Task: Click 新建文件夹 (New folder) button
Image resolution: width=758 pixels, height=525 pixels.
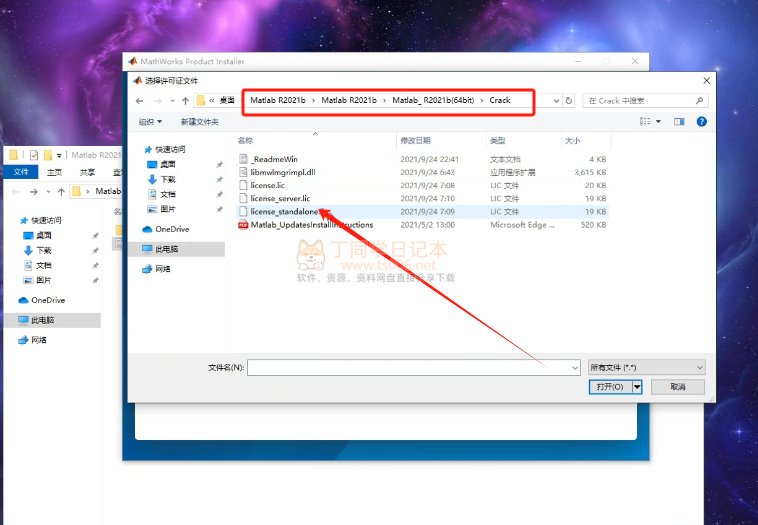Action: click(200, 122)
